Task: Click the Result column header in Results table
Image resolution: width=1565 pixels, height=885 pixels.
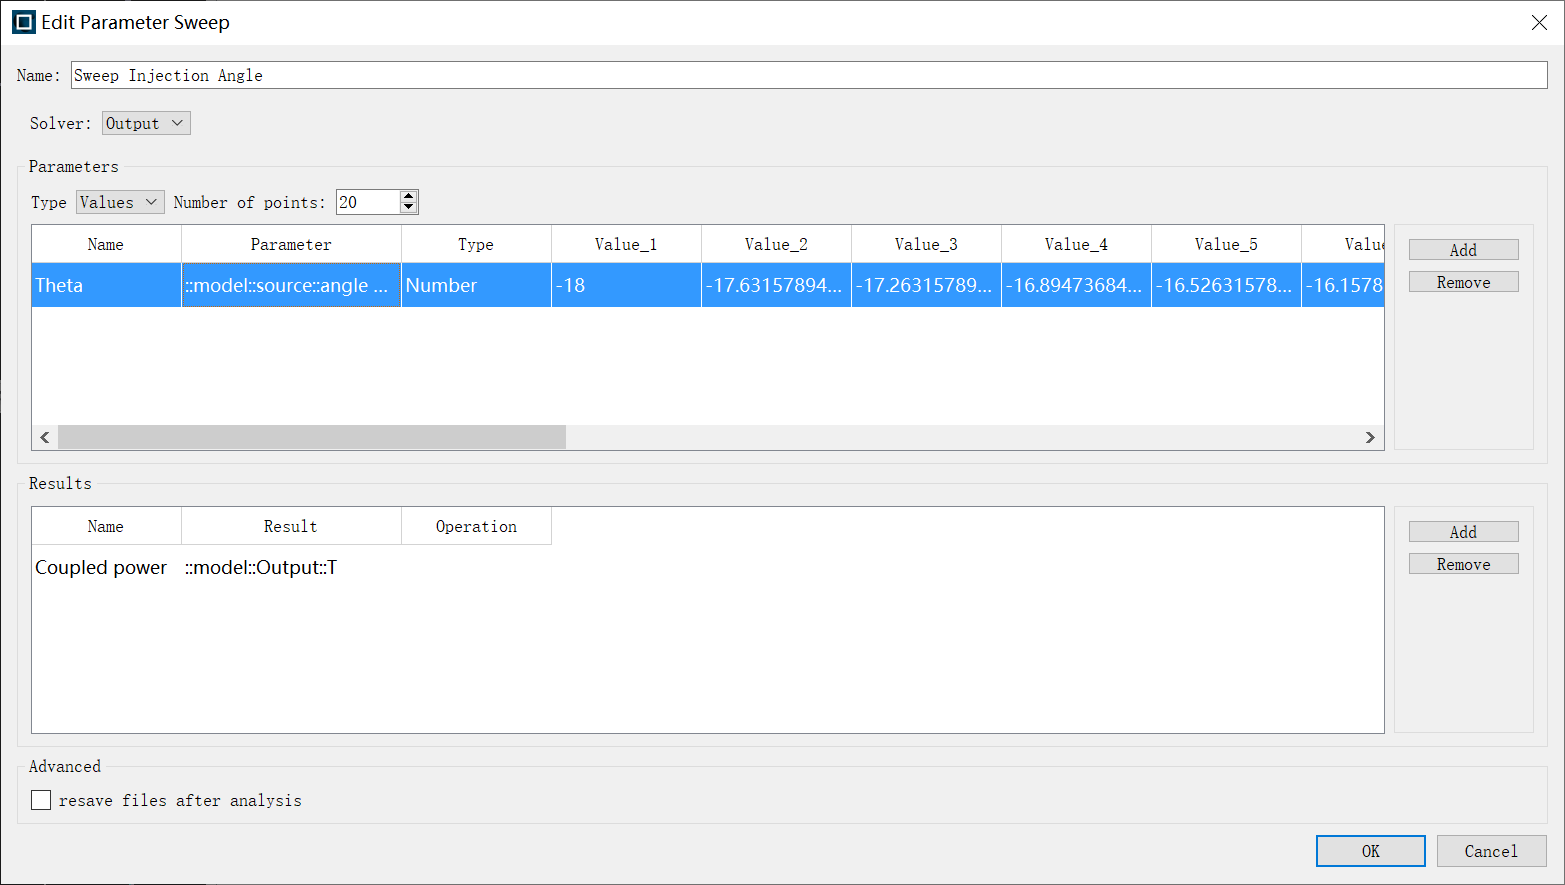Action: point(291,526)
